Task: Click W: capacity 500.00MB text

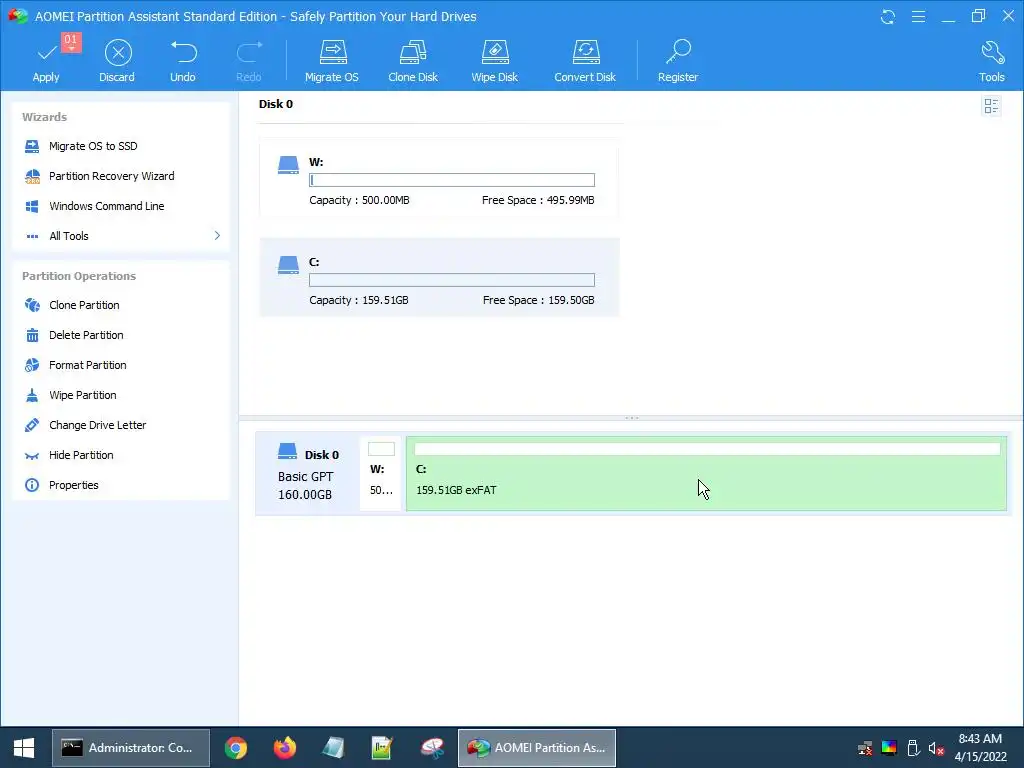Action: click(359, 200)
